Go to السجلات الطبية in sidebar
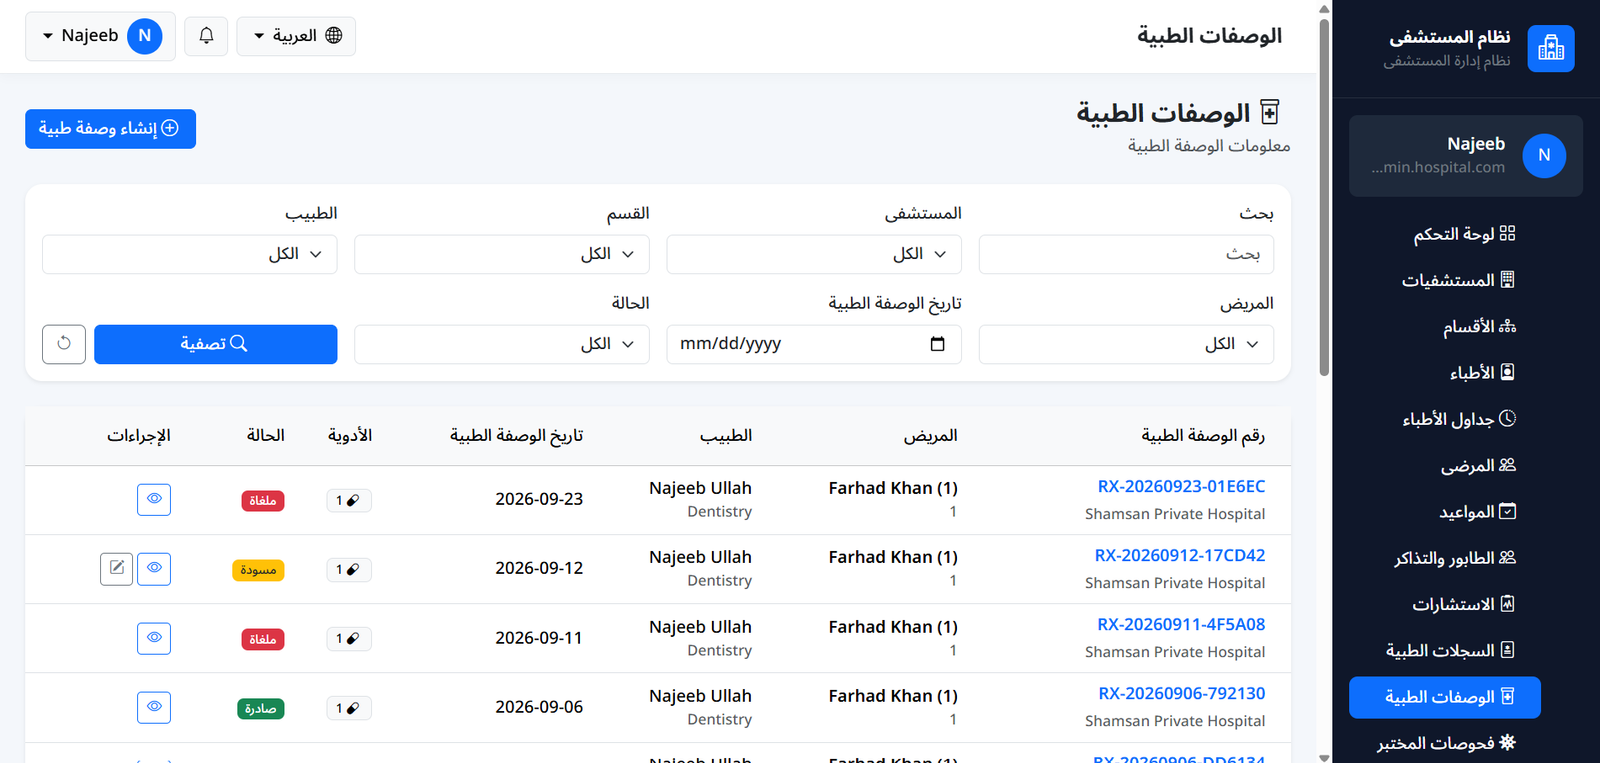This screenshot has width=1600, height=763. [x=1450, y=651]
